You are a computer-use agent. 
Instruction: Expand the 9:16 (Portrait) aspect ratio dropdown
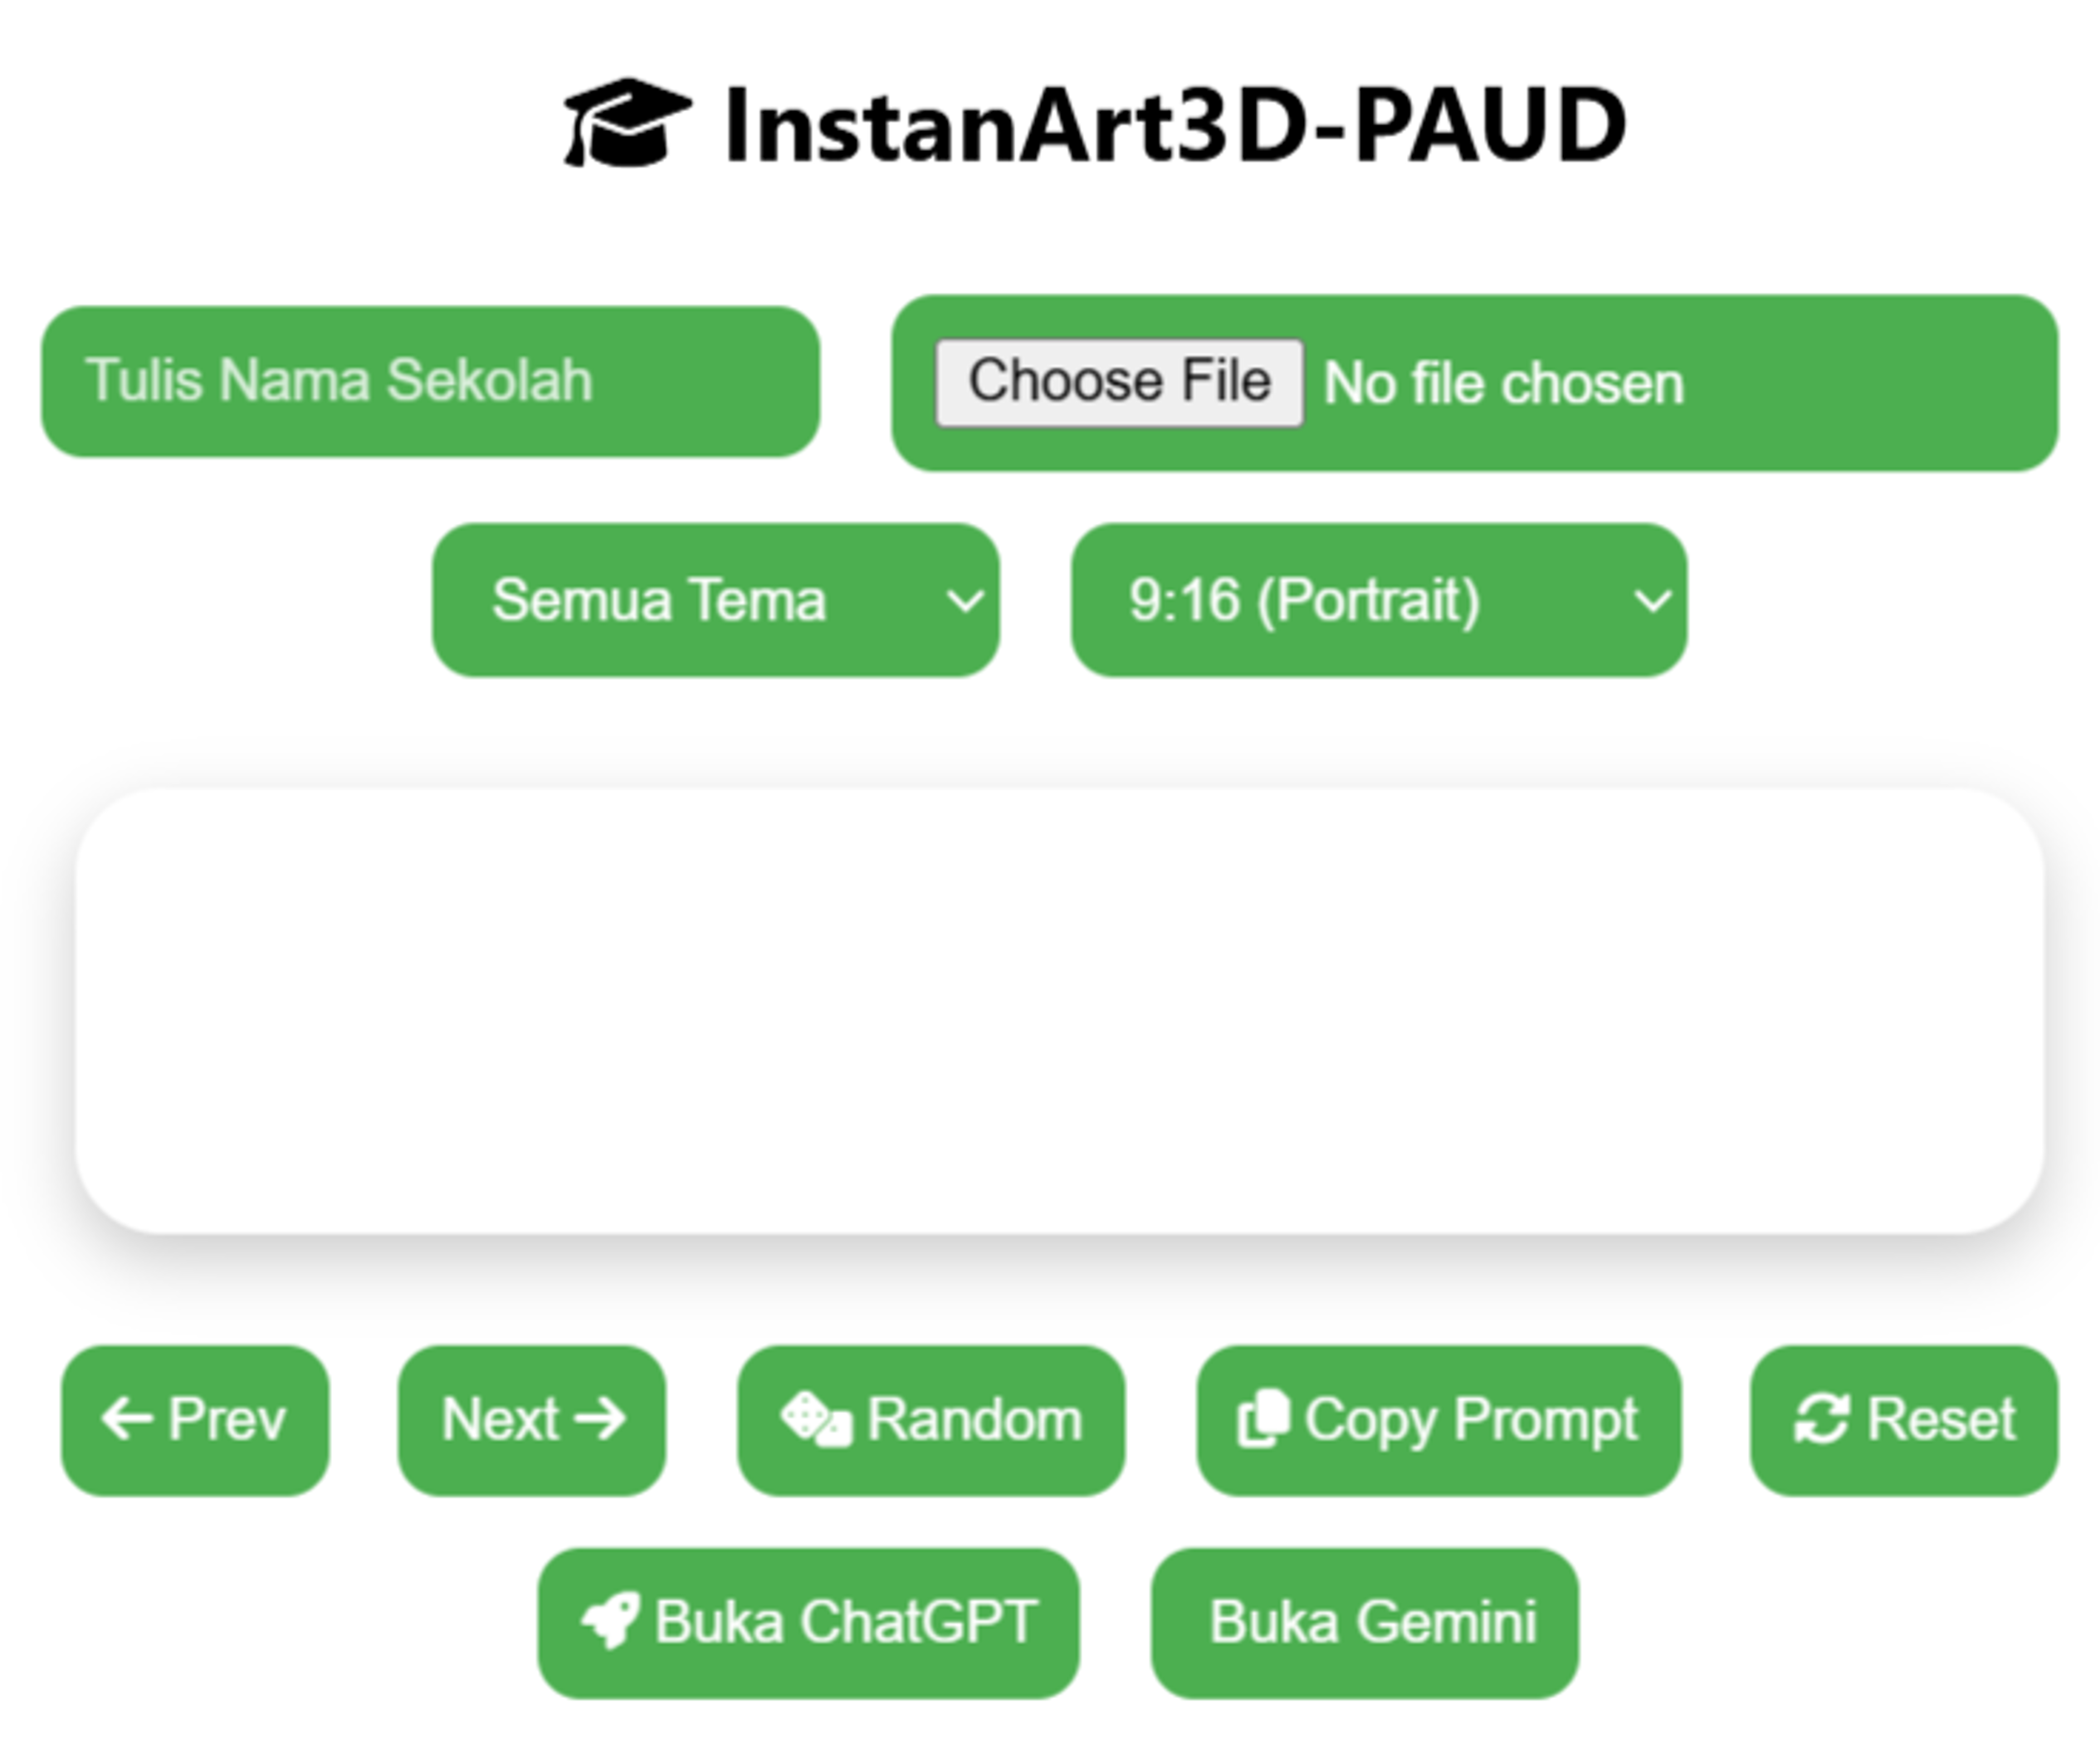click(1378, 600)
